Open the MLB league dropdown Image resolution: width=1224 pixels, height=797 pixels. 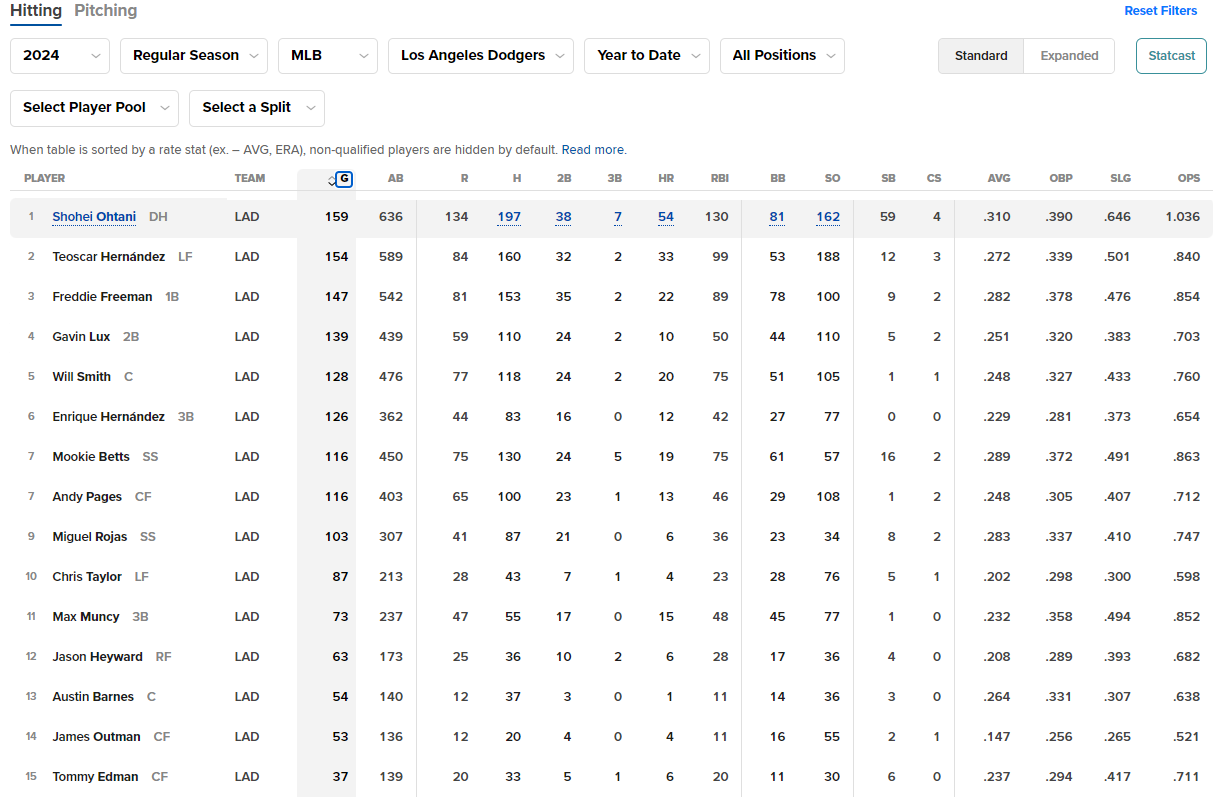[328, 56]
